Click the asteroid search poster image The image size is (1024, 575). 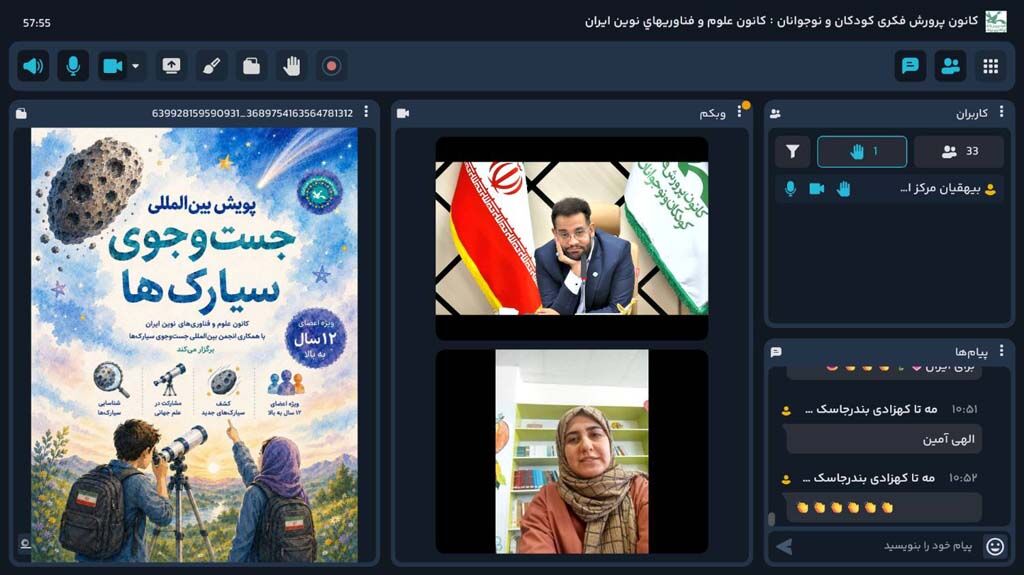(x=194, y=344)
